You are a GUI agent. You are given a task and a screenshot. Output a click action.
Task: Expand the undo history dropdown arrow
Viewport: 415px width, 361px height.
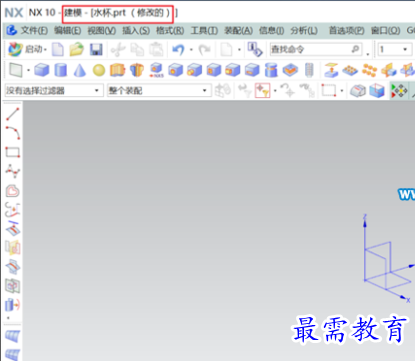pyautogui.click(x=191, y=50)
